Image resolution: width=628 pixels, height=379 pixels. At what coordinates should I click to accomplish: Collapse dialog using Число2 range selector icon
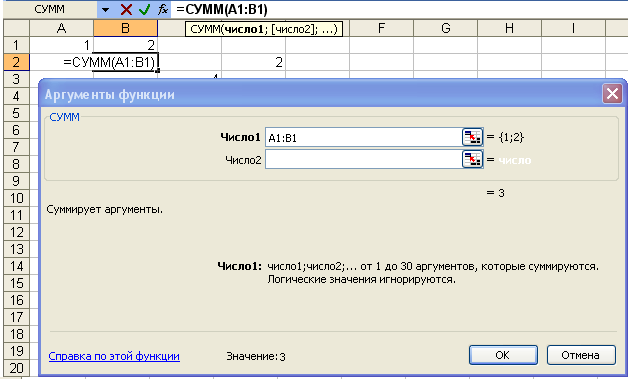click(x=473, y=159)
